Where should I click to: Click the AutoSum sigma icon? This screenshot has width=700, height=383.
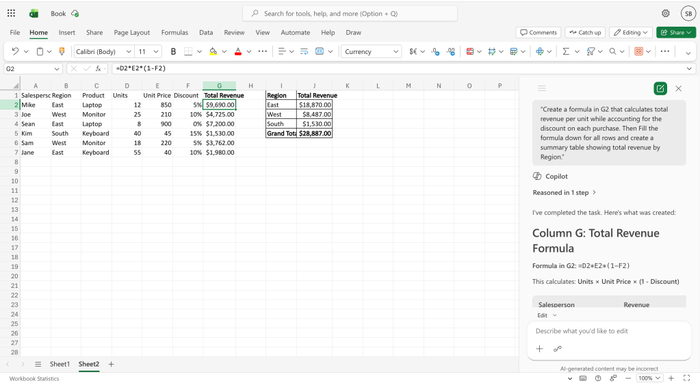click(566, 51)
